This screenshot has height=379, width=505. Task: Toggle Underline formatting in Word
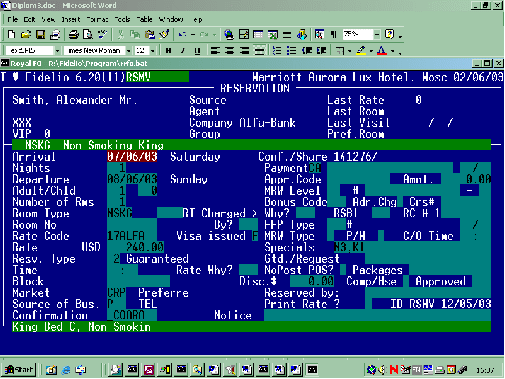tap(197, 51)
